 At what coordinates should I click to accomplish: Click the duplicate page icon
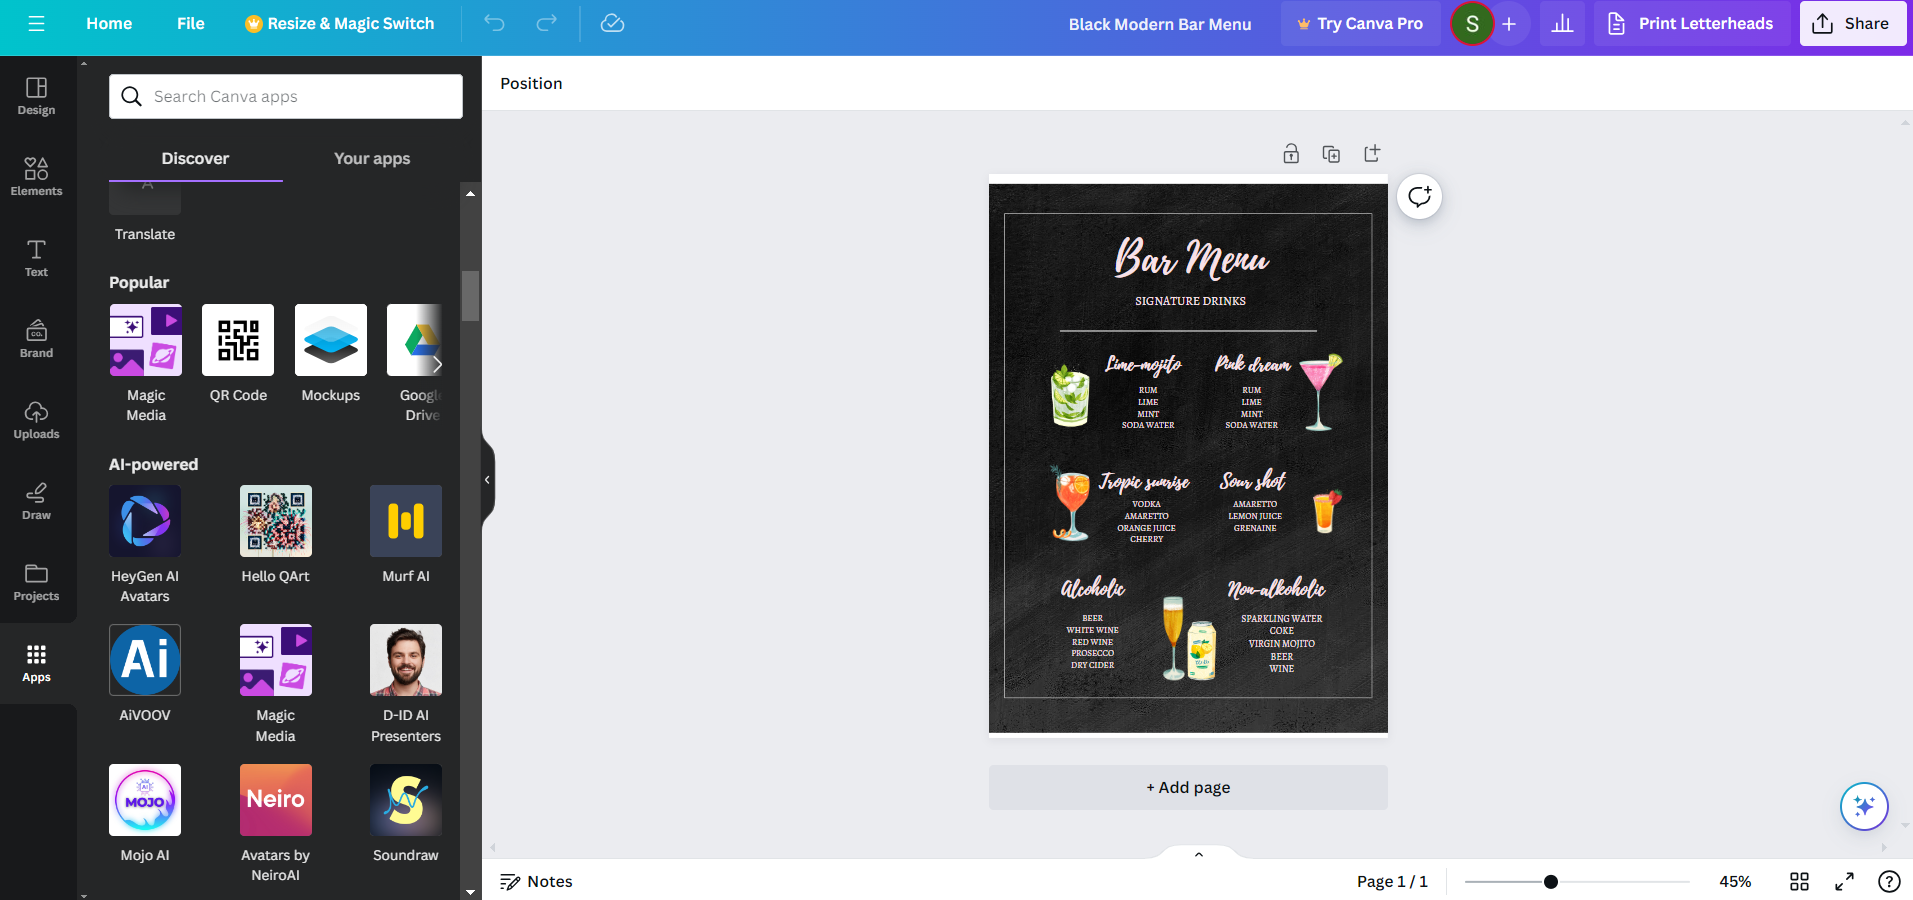1331,154
